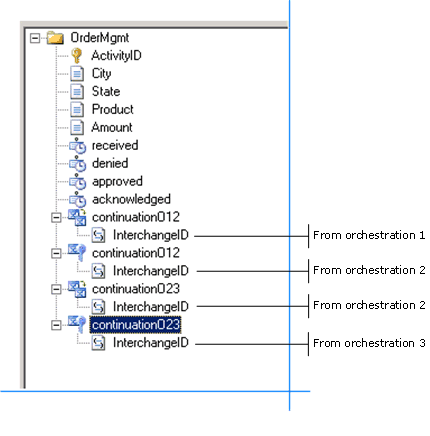Select the Product data item
Screen dimensions: 430x436
click(x=113, y=109)
